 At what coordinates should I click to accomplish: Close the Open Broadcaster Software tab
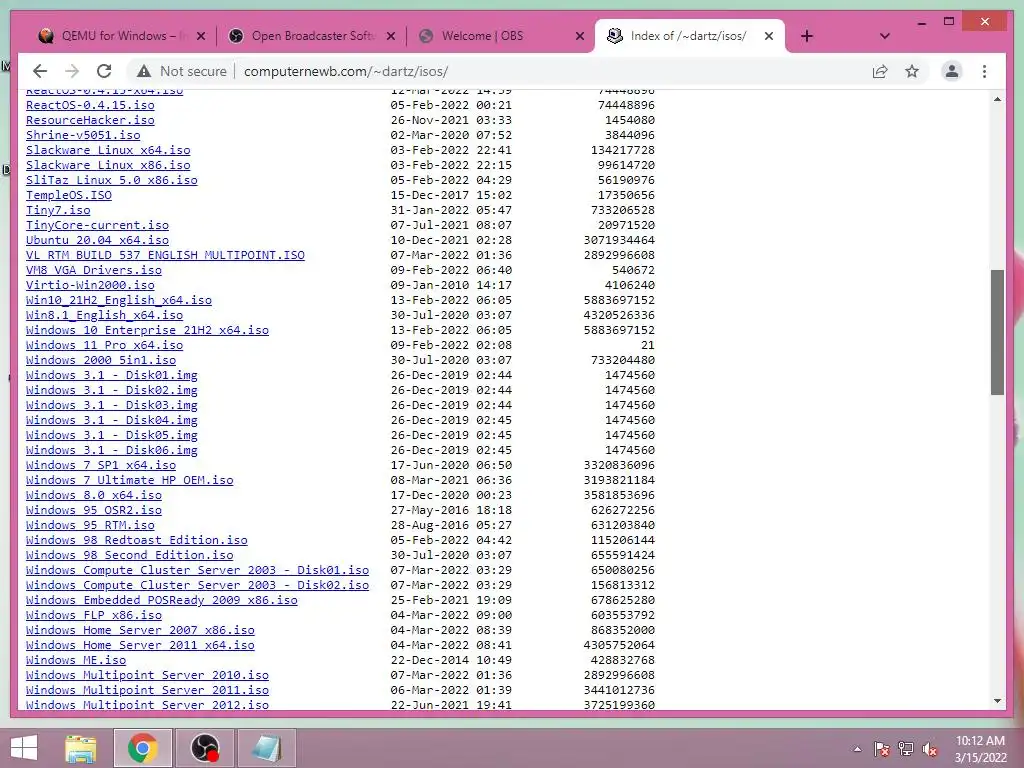tap(391, 36)
